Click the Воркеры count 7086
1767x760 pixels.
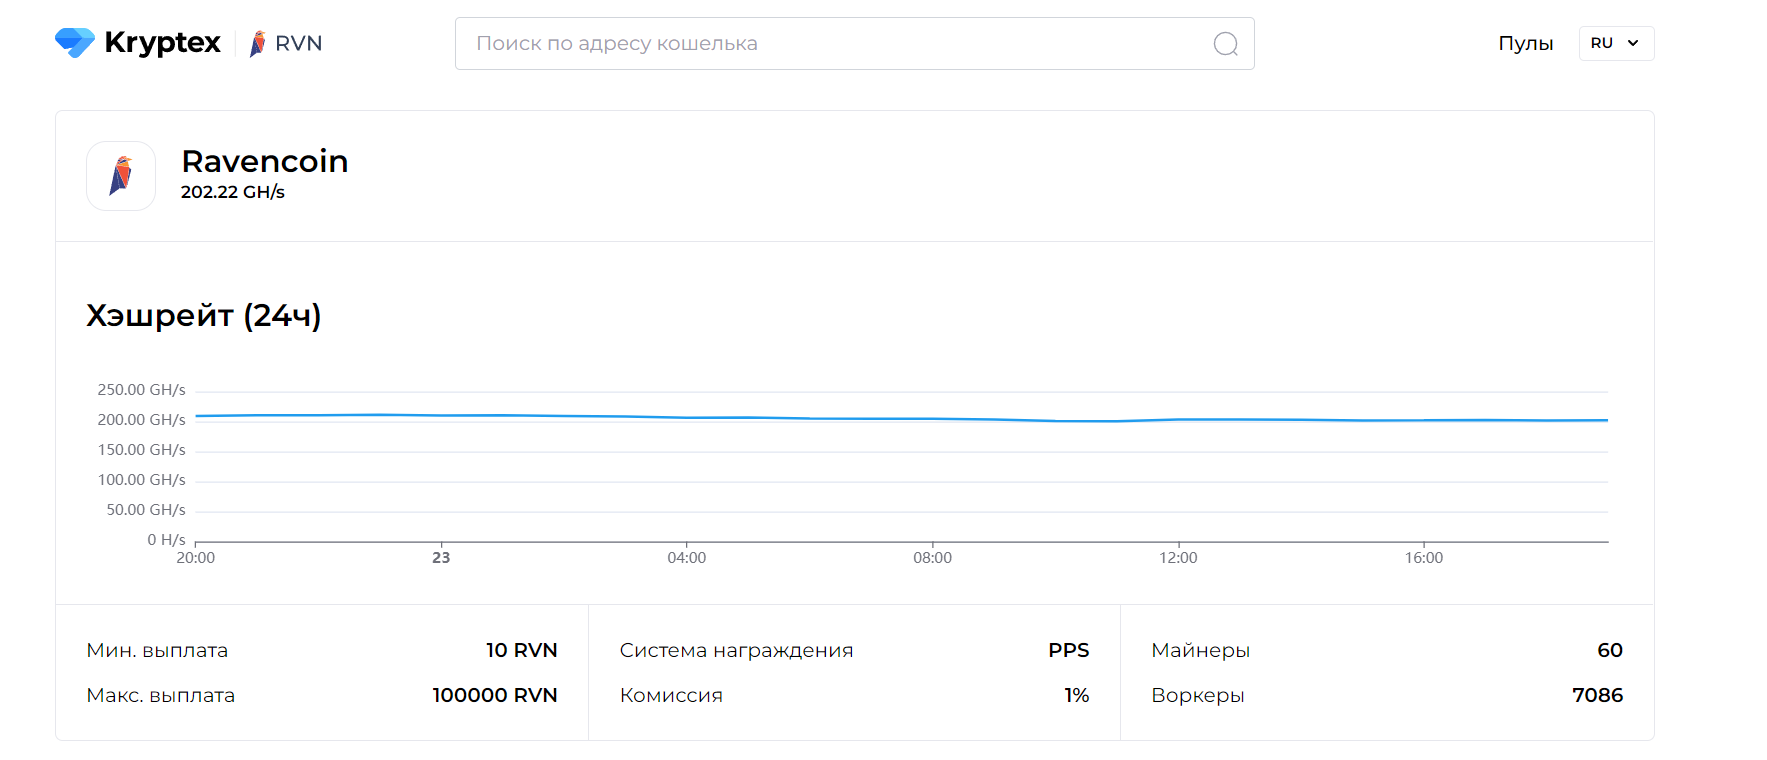point(1597,695)
